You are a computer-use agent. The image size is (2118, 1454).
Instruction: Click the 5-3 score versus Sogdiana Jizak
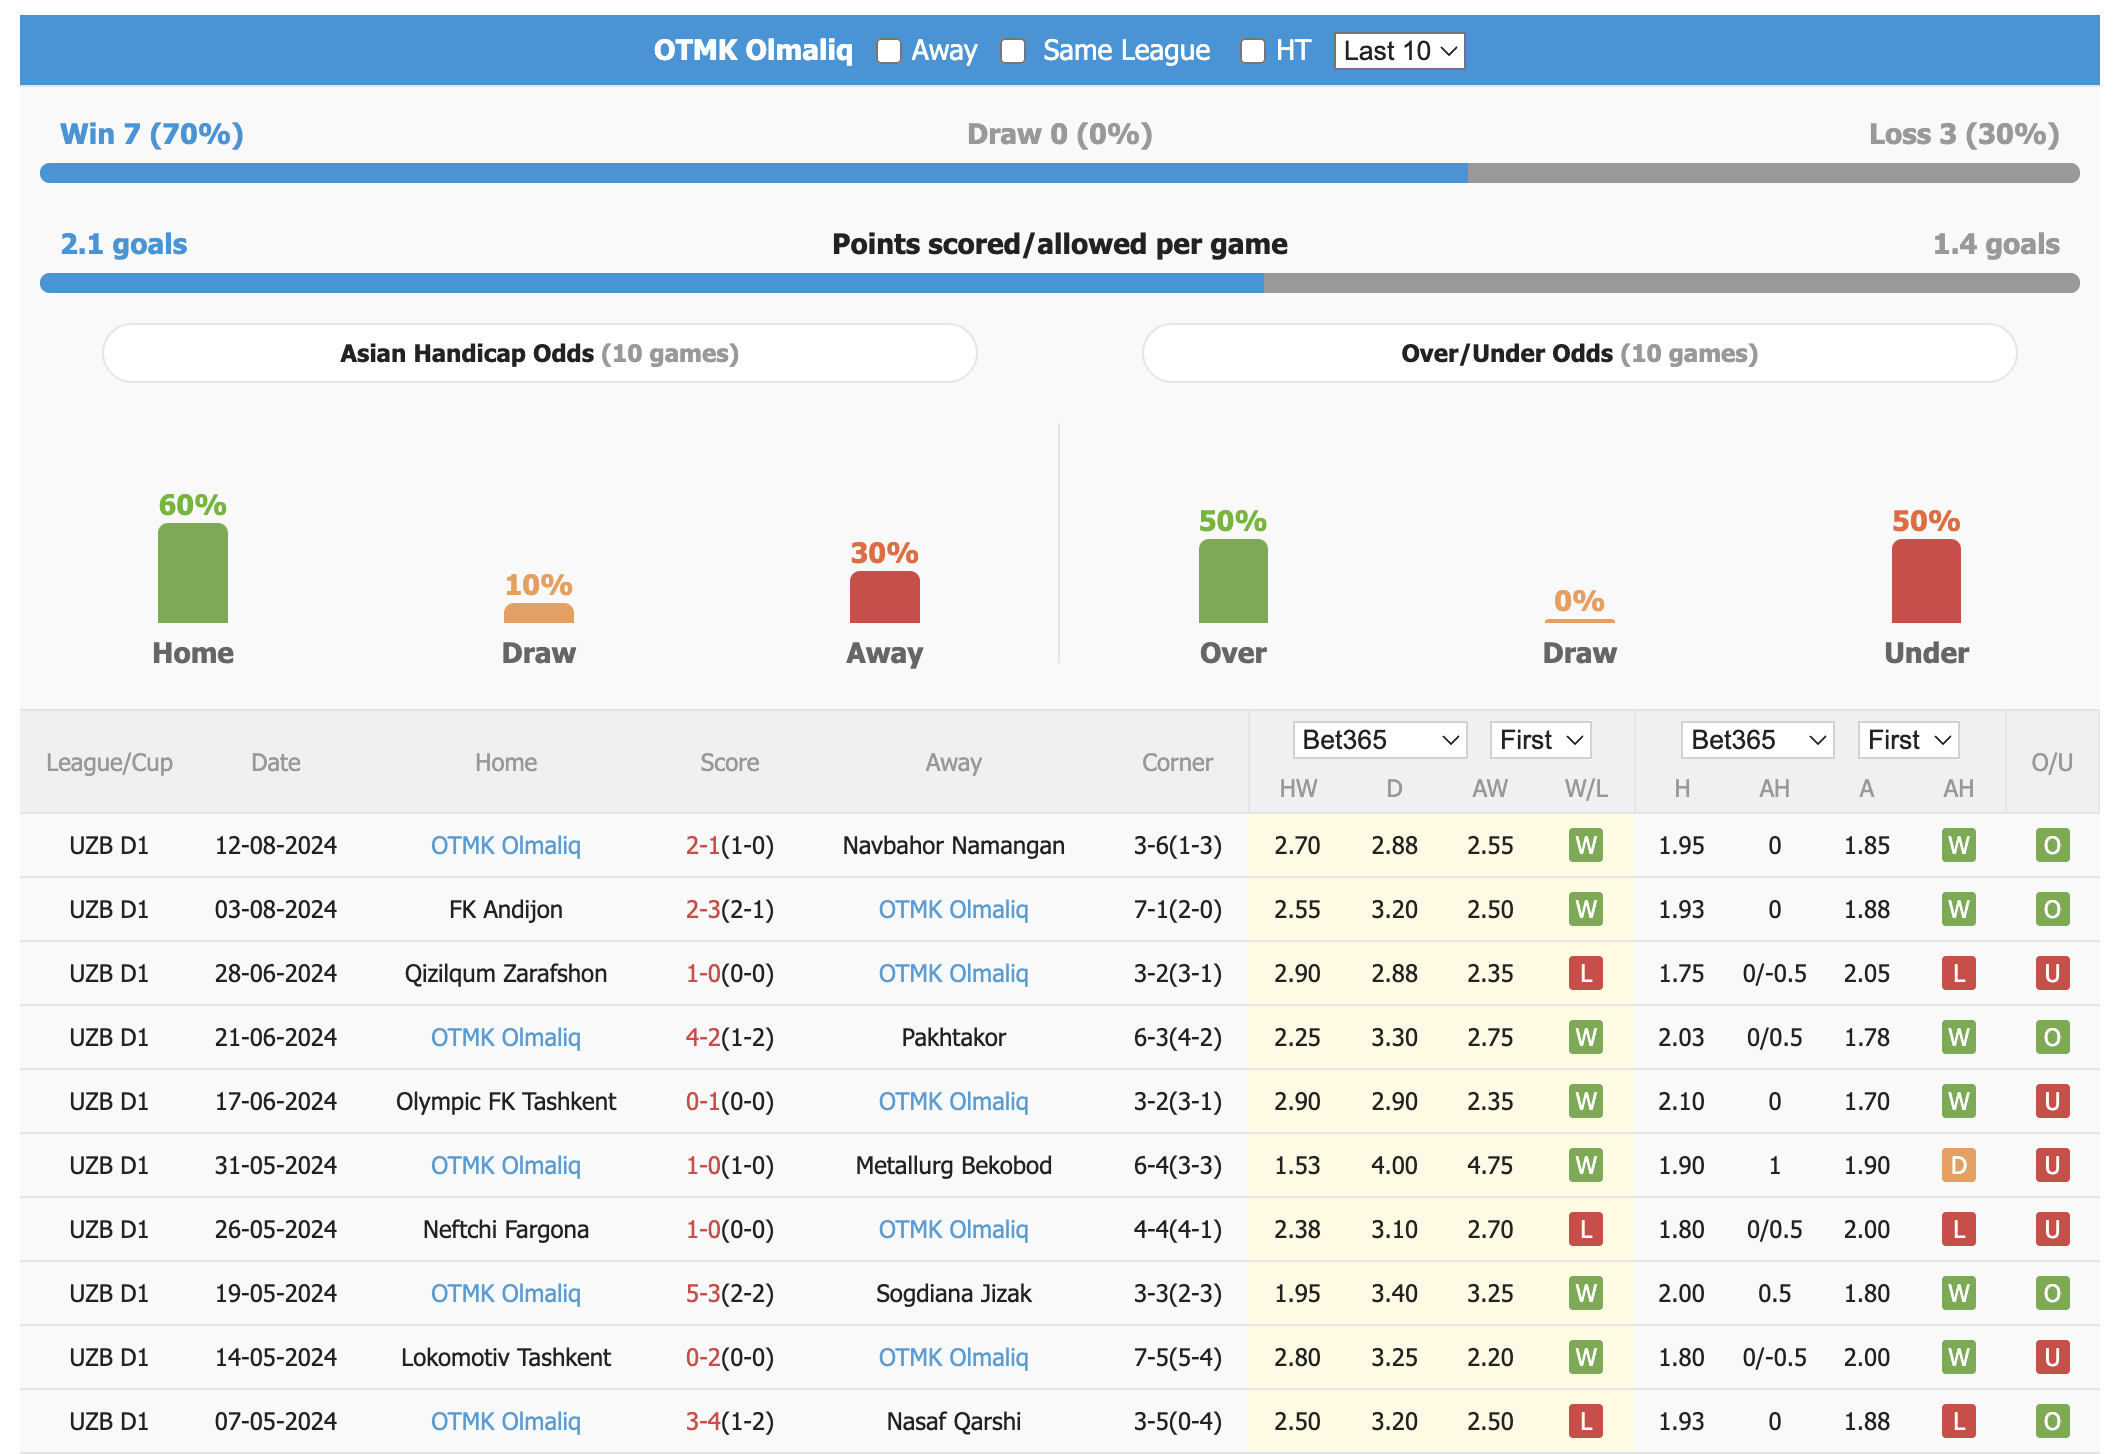(x=703, y=1293)
